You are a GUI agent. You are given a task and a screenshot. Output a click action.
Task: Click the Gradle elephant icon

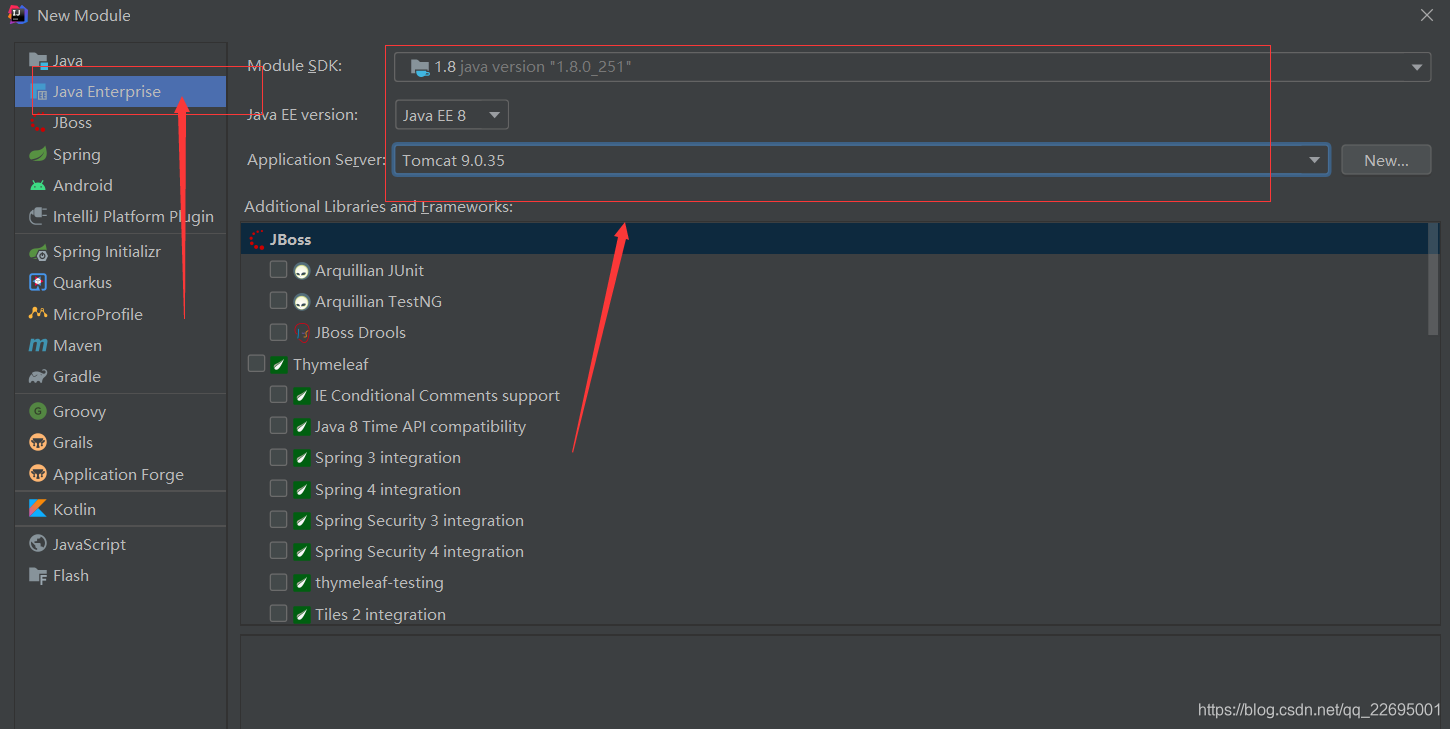(38, 376)
